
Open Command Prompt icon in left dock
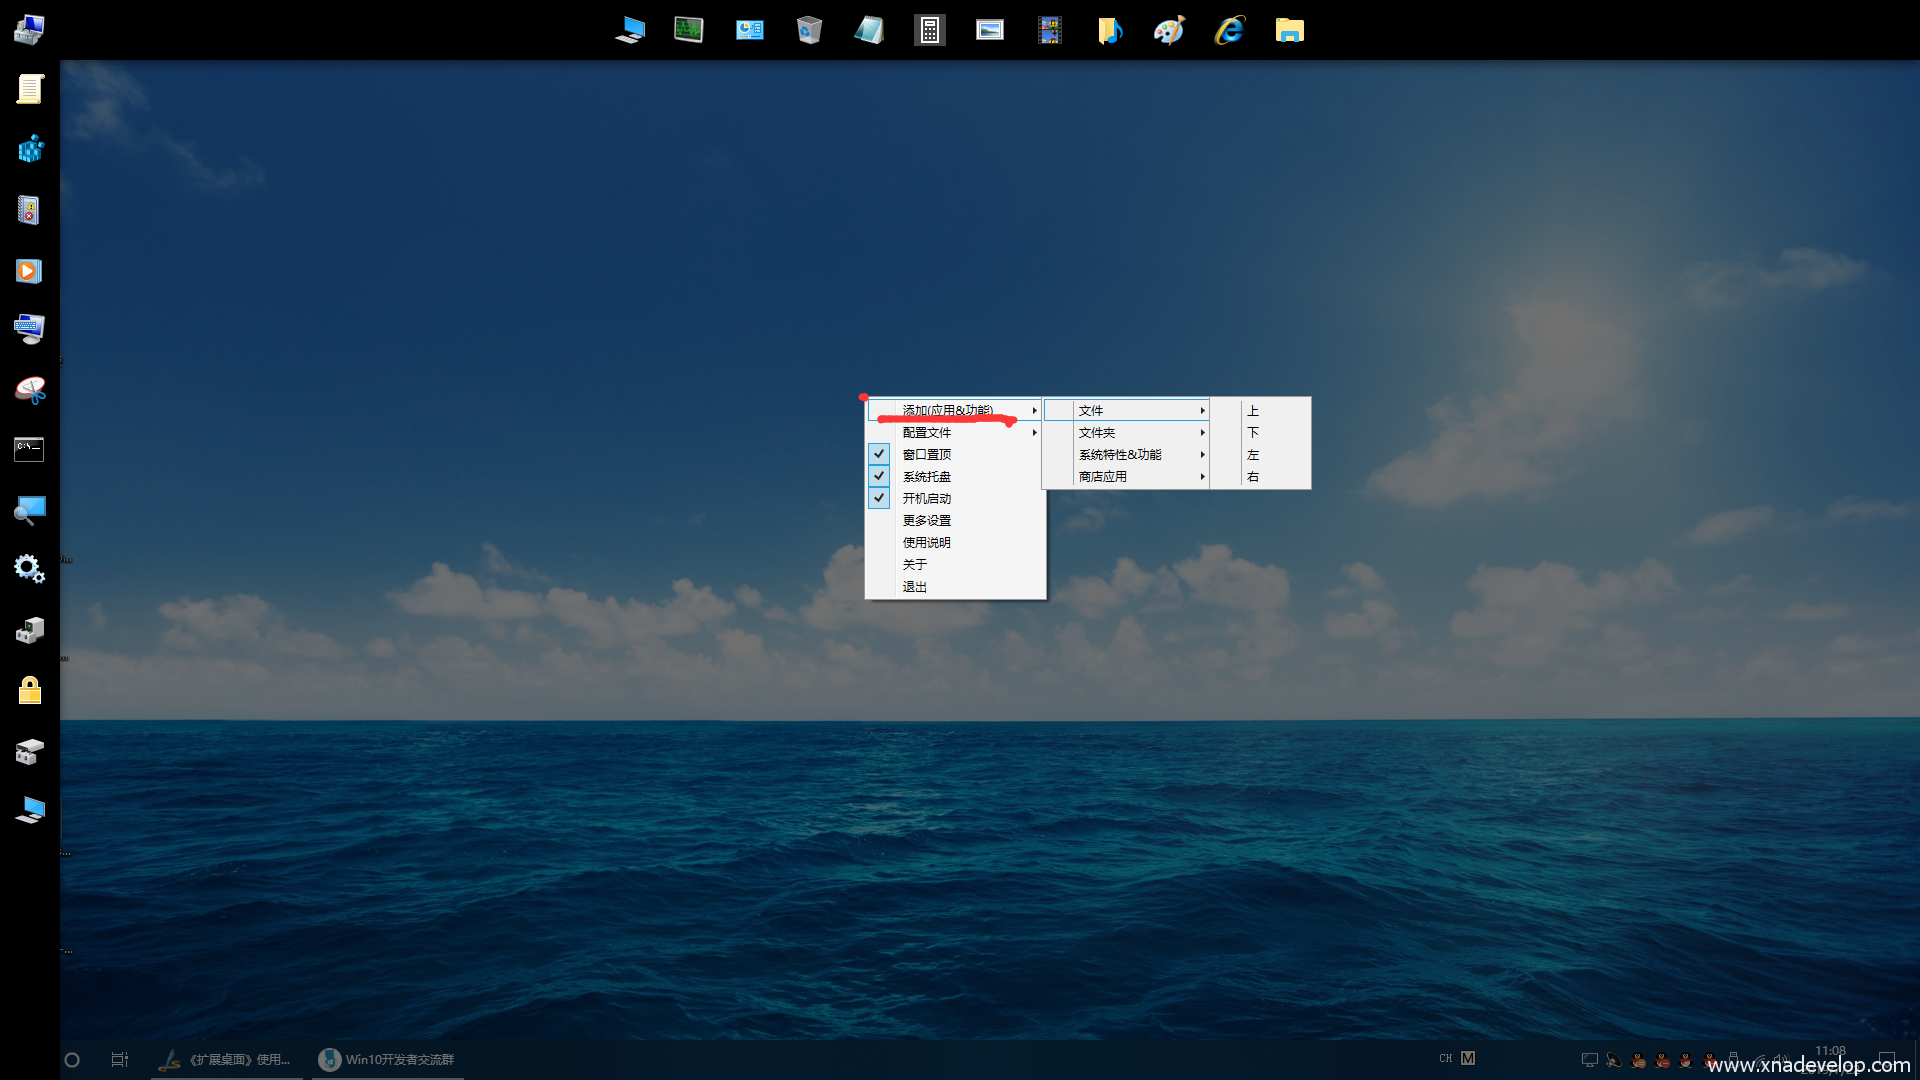pos(29,449)
